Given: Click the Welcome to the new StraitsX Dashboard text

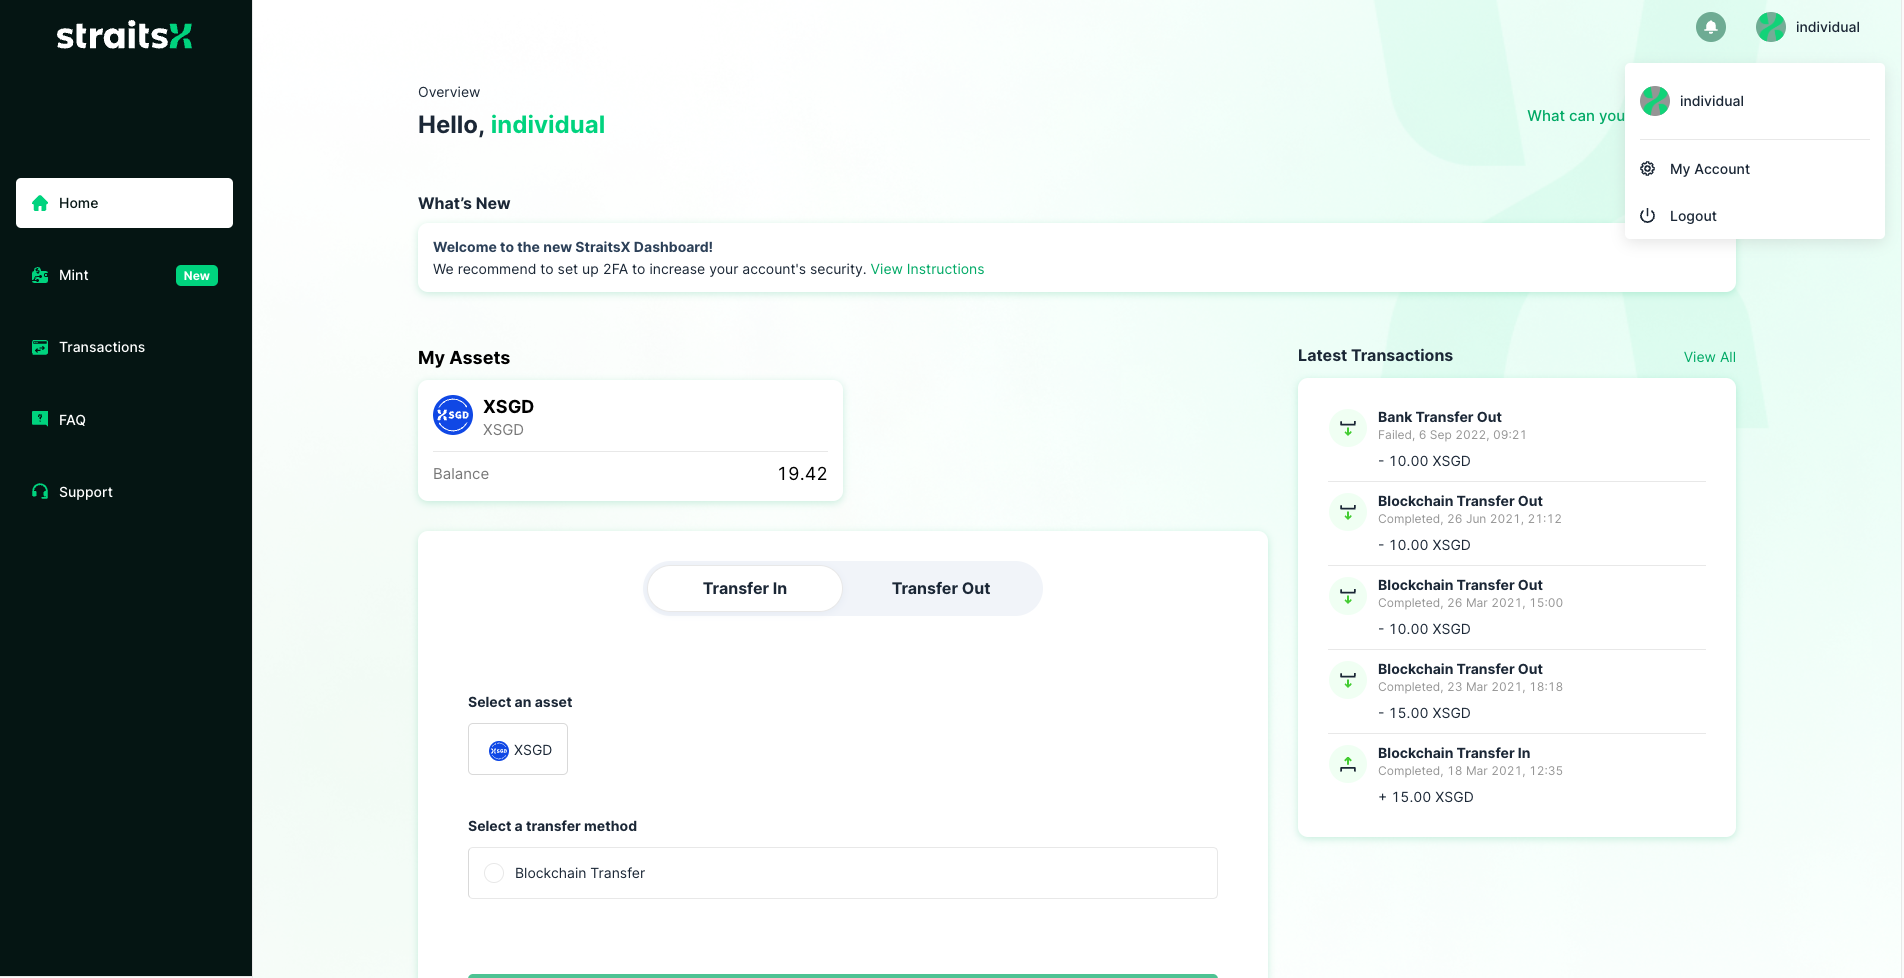Looking at the screenshot, I should click(x=573, y=247).
